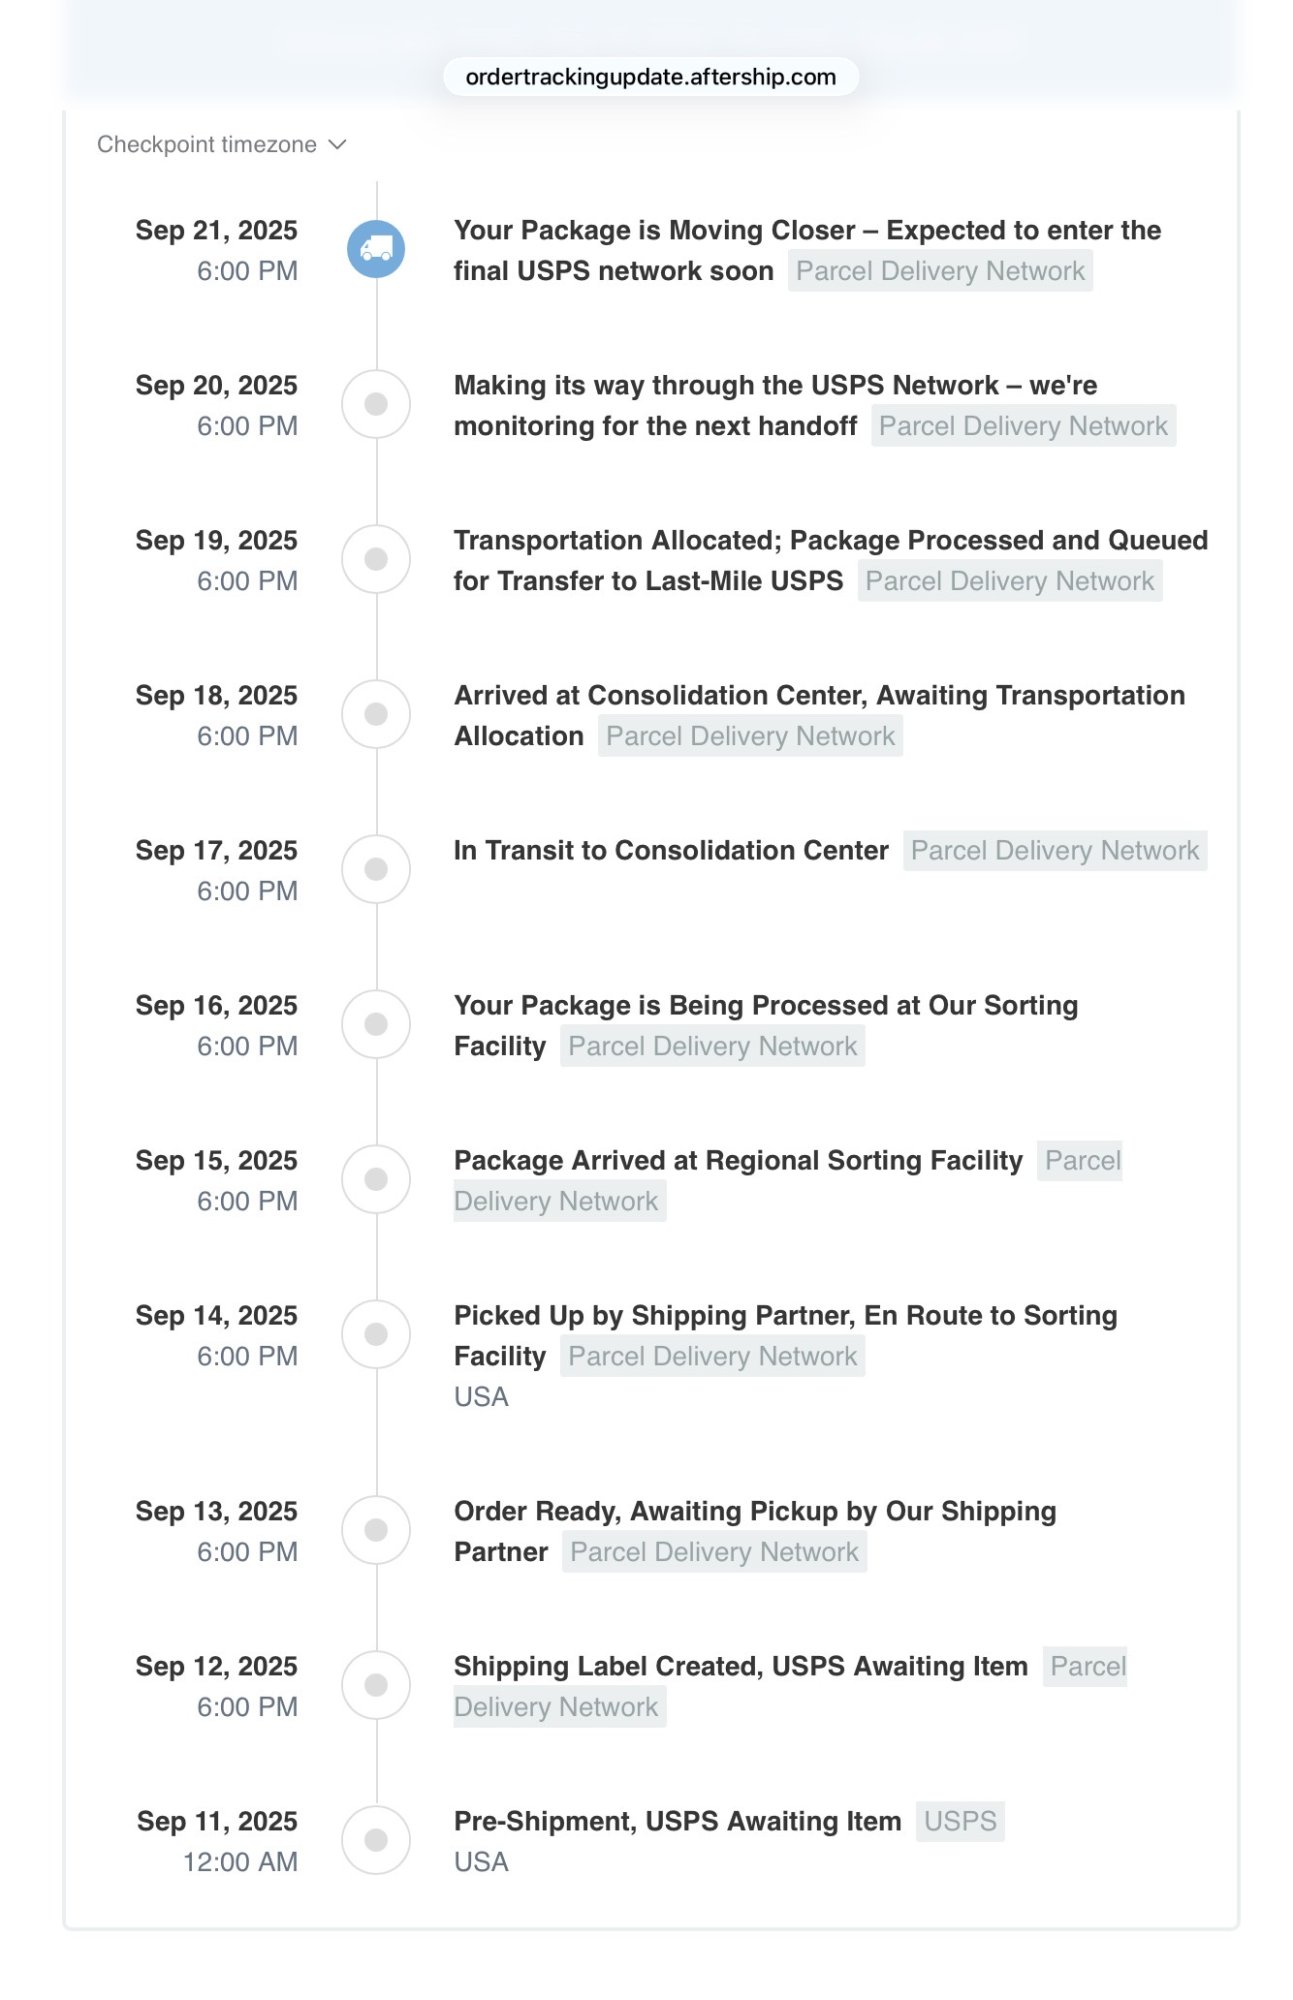Click the Sep 18, 2025 checkpoint dot
Image resolution: width=1293 pixels, height=2000 pixels.
(x=376, y=714)
